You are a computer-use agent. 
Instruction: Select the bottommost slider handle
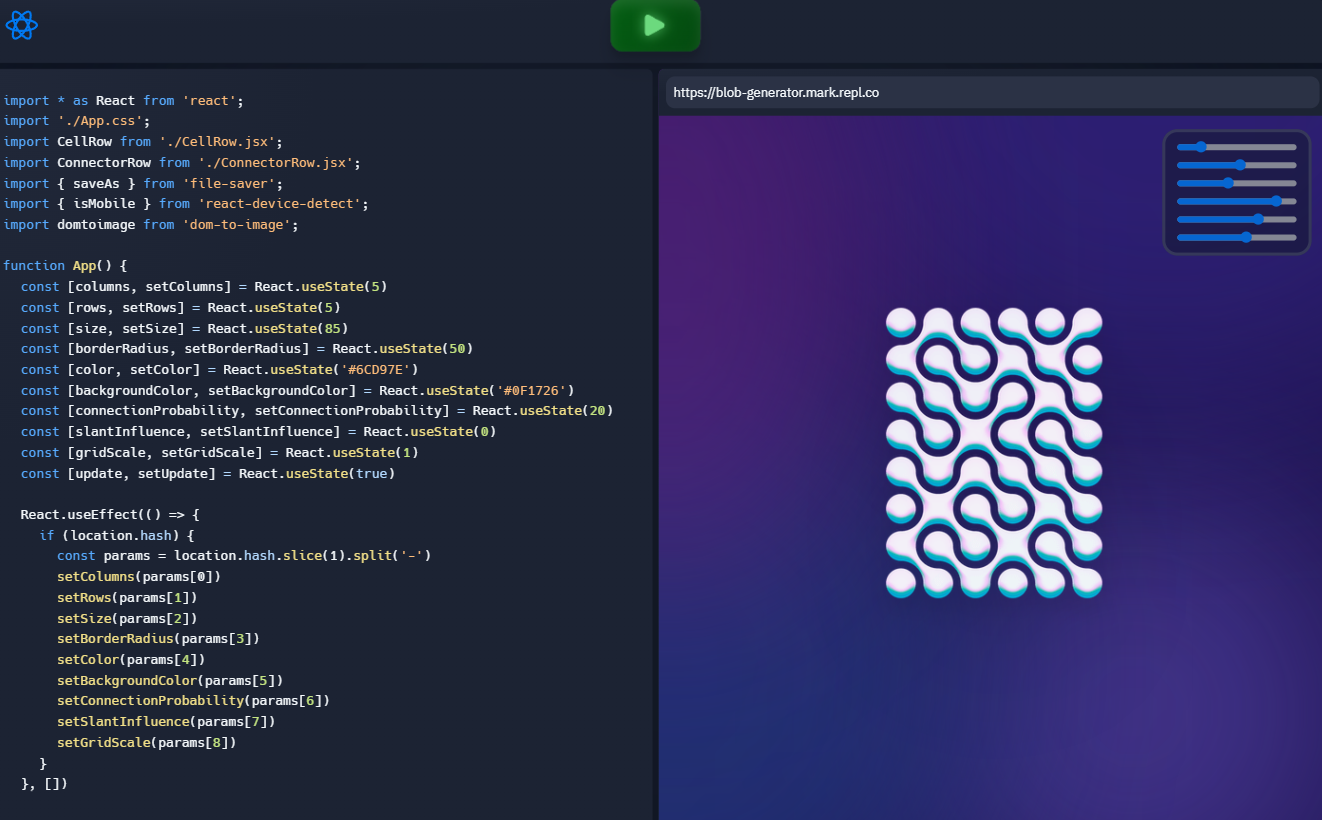coord(1245,237)
